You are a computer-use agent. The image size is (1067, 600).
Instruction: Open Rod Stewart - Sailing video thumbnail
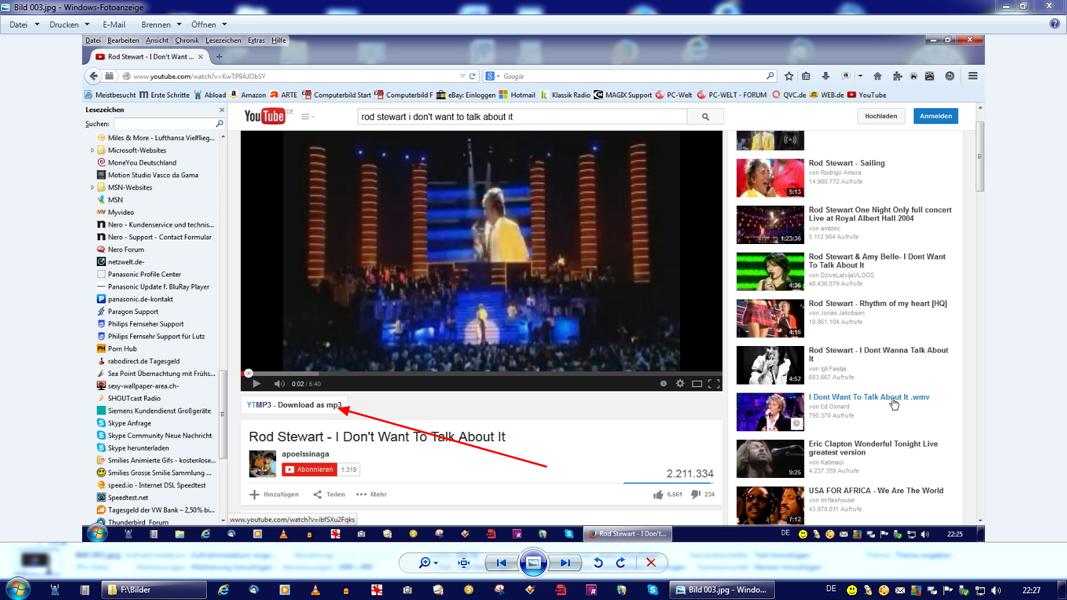[770, 178]
